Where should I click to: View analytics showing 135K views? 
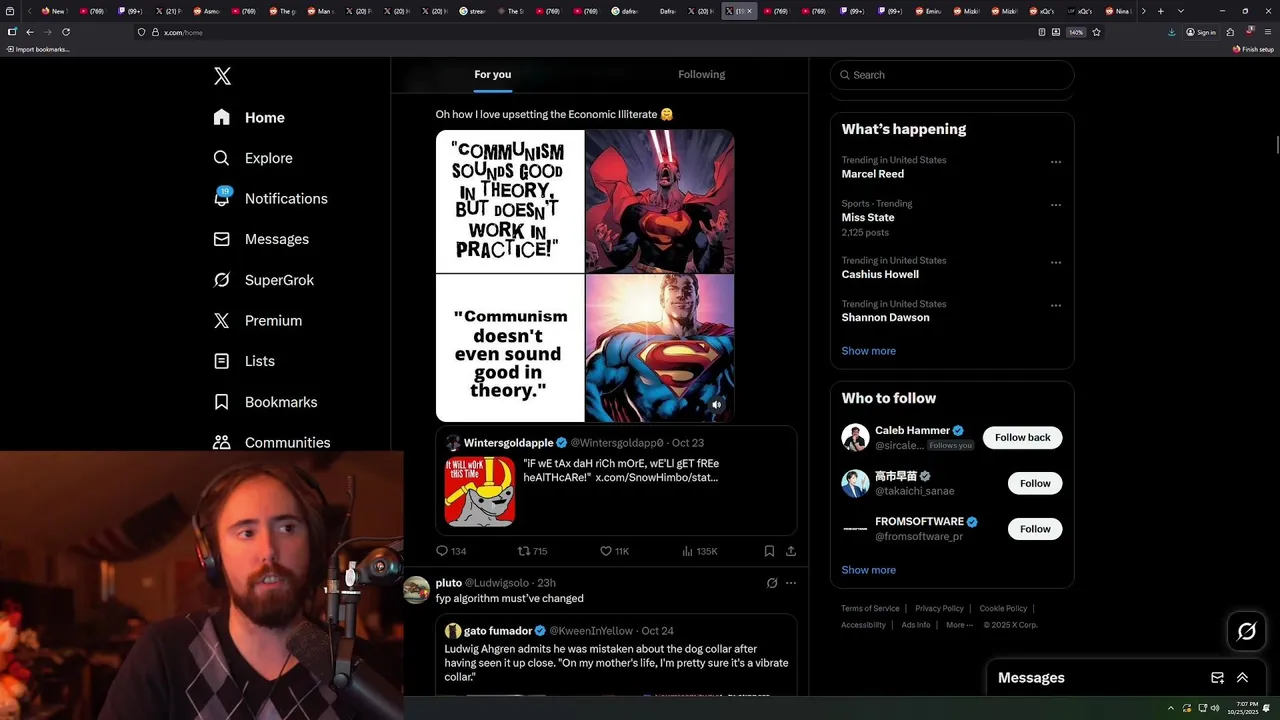[x=699, y=551]
